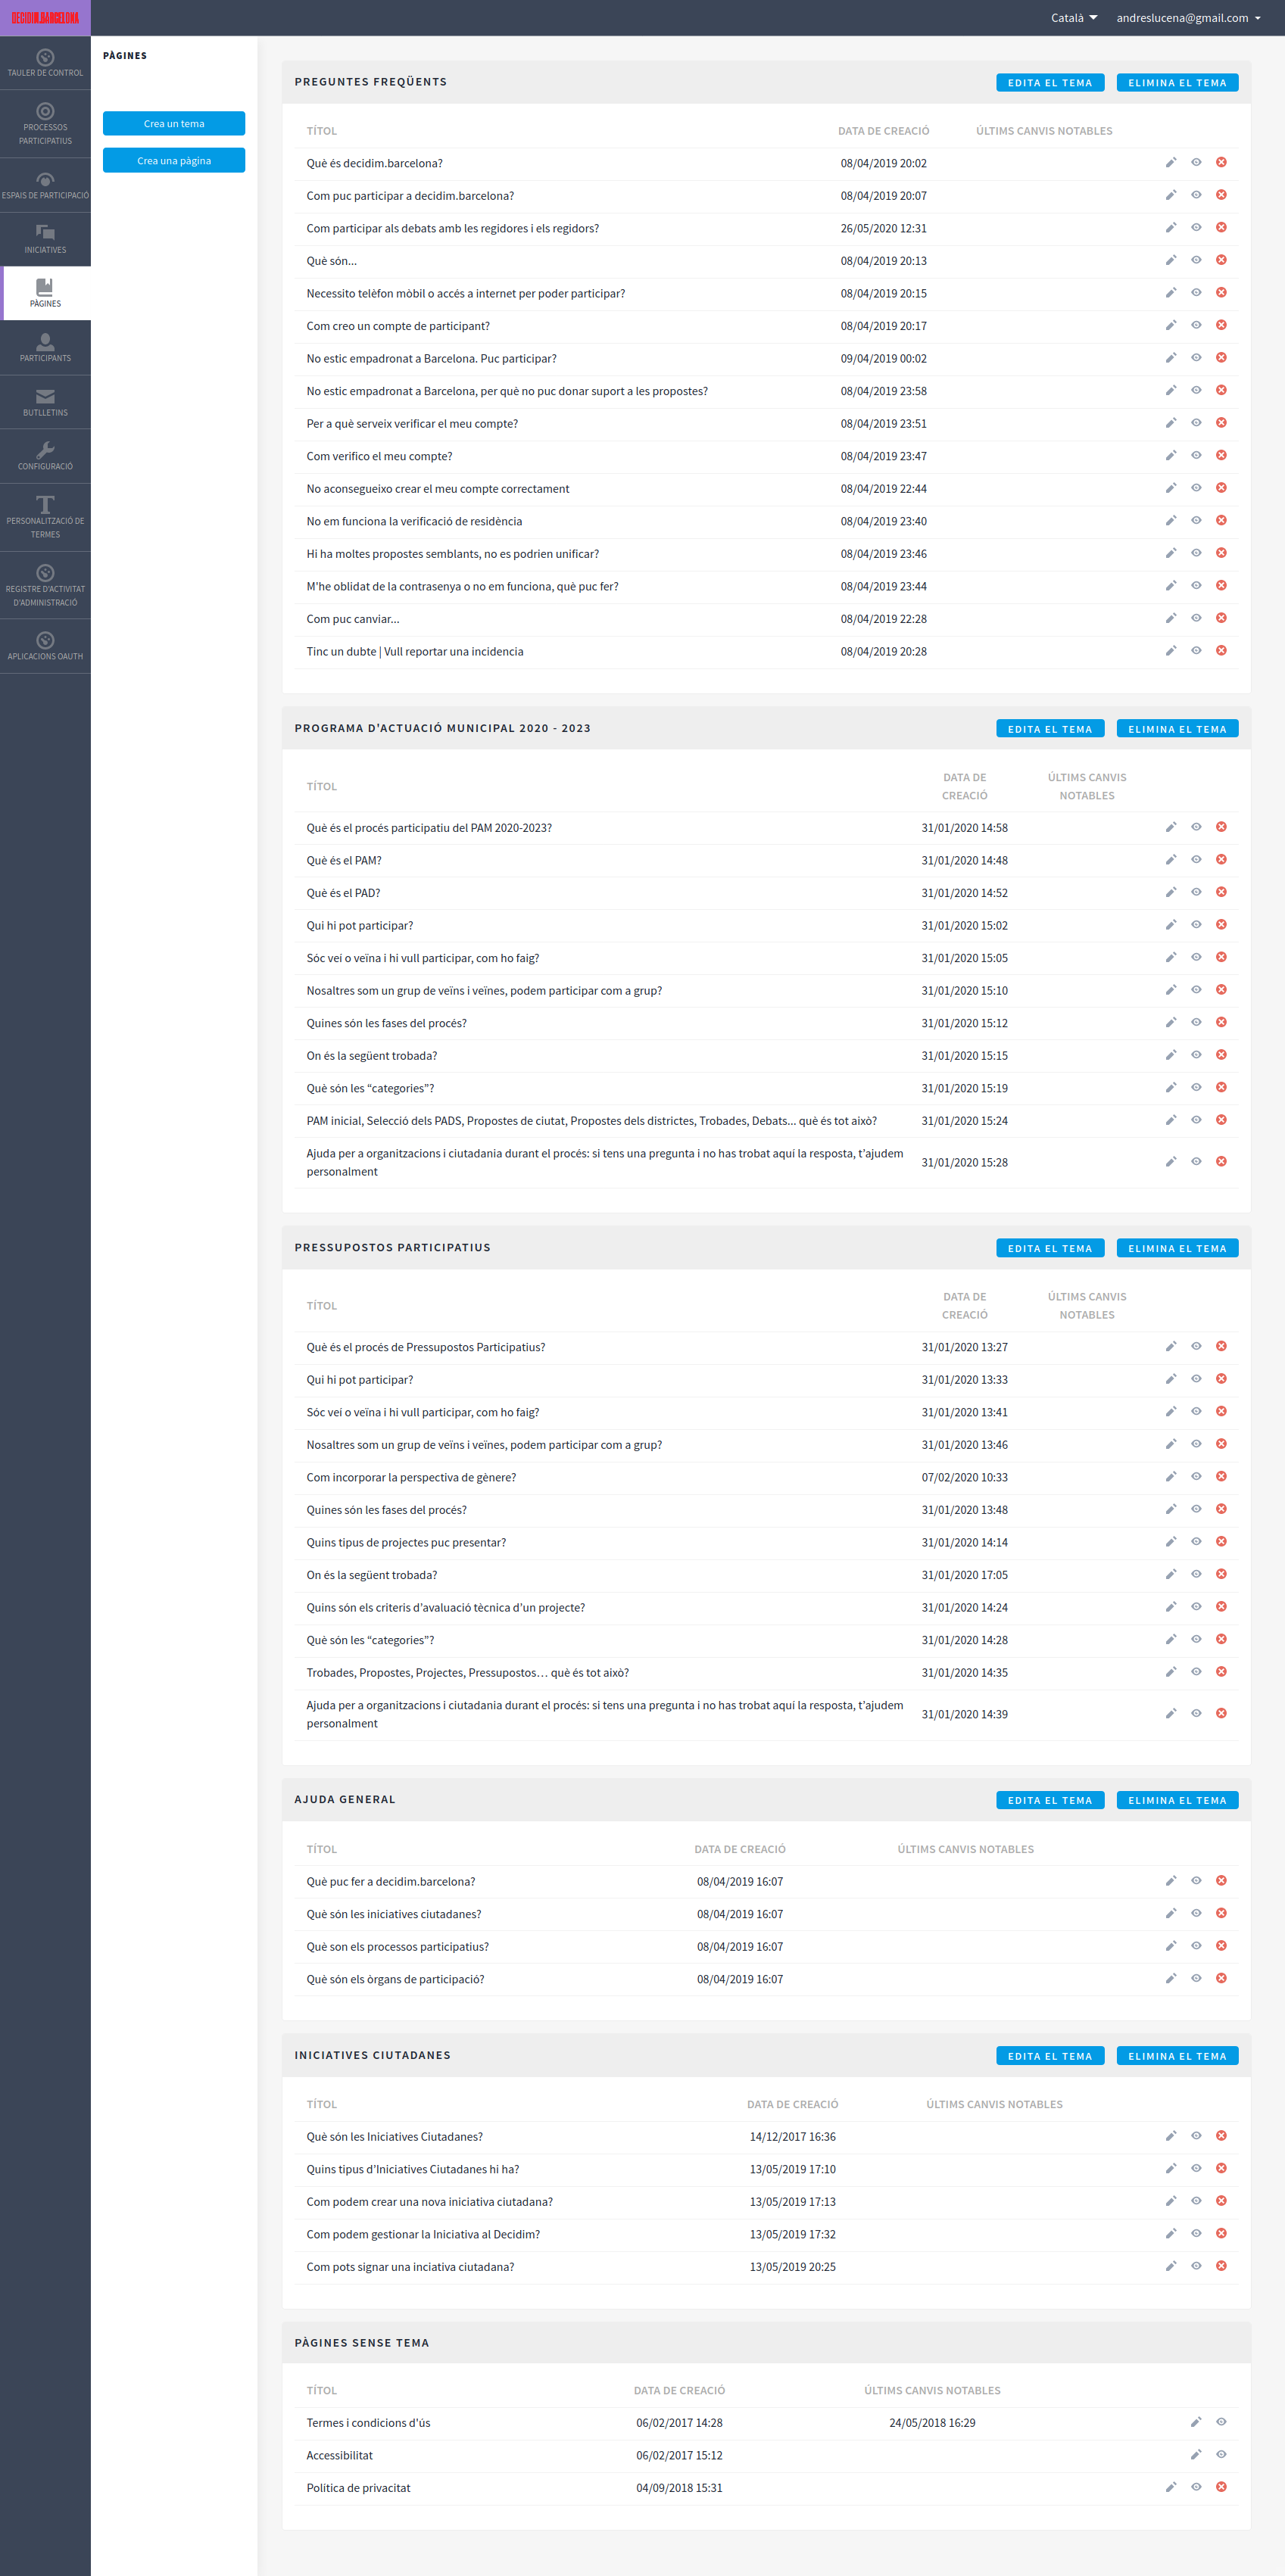Image resolution: width=1285 pixels, height=2576 pixels.
Task: Edit 'Quines són les fases del procés?' PAM page
Action: (x=1170, y=1022)
